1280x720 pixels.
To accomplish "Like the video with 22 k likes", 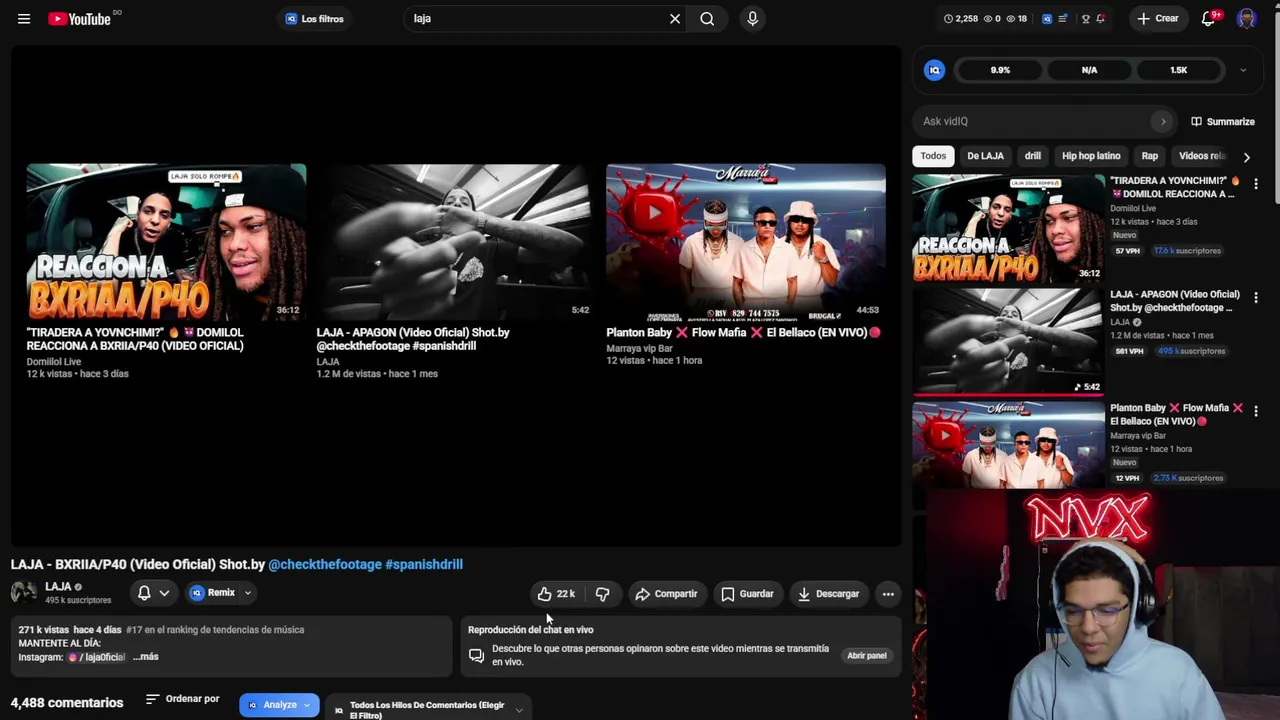I will coord(556,594).
